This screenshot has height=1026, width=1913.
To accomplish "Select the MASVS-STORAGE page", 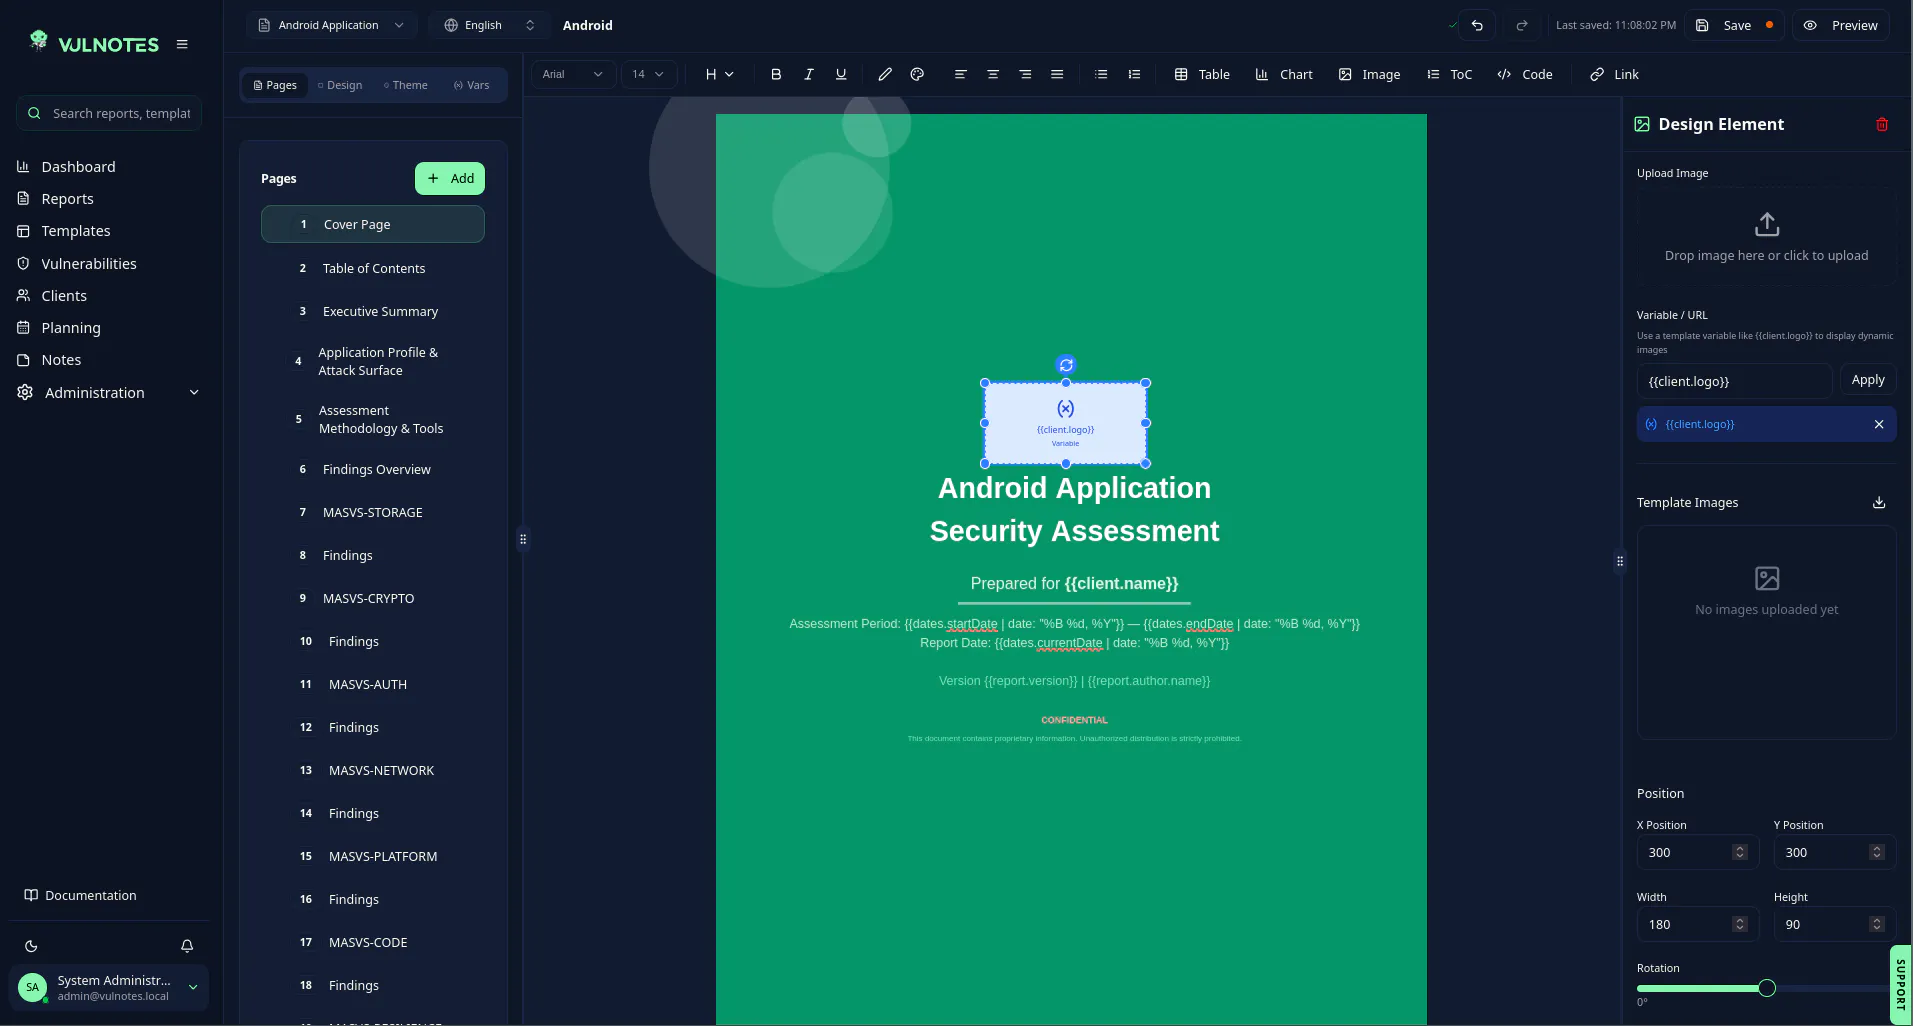I will point(373,512).
